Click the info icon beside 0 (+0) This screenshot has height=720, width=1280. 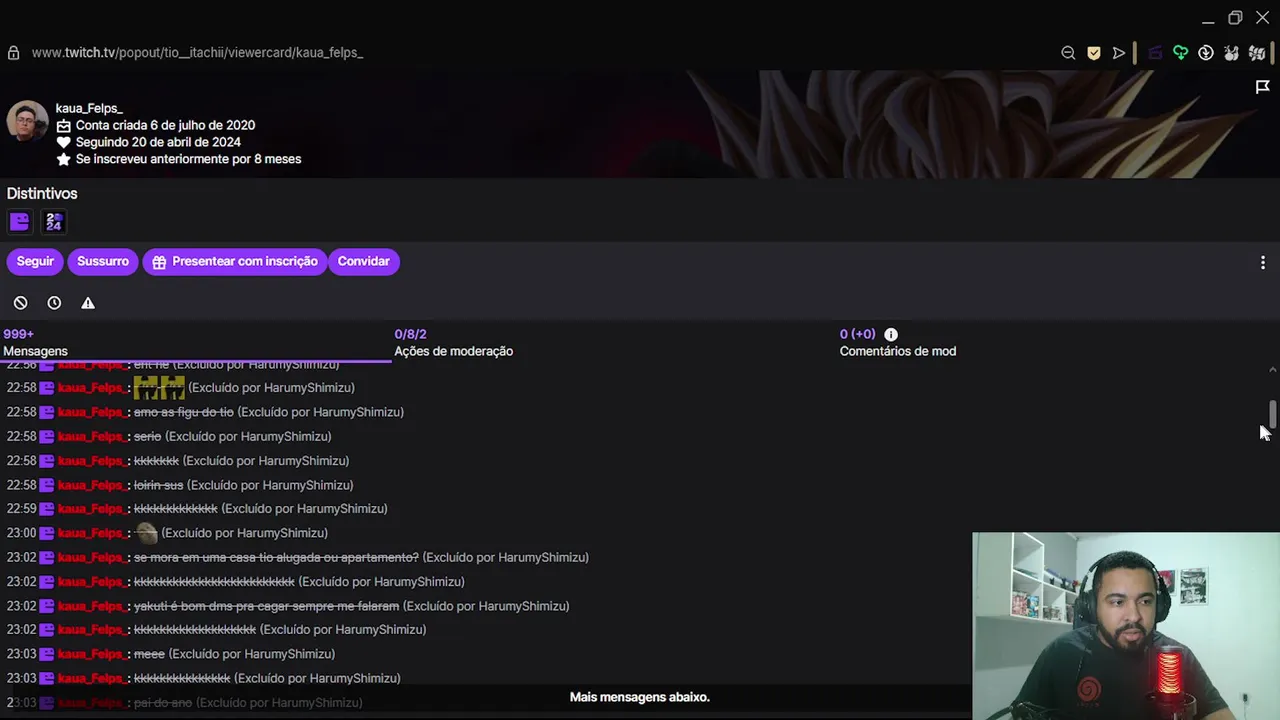tap(891, 334)
